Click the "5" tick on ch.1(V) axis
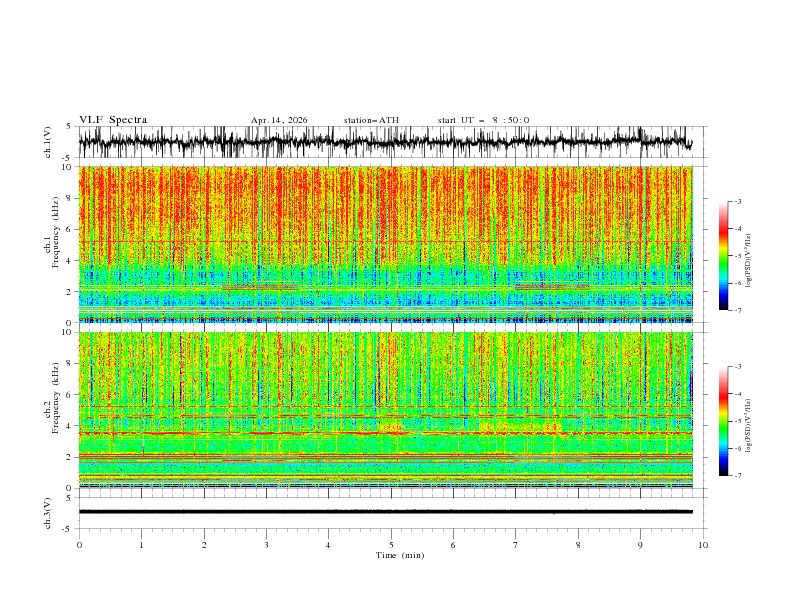 pos(69,126)
